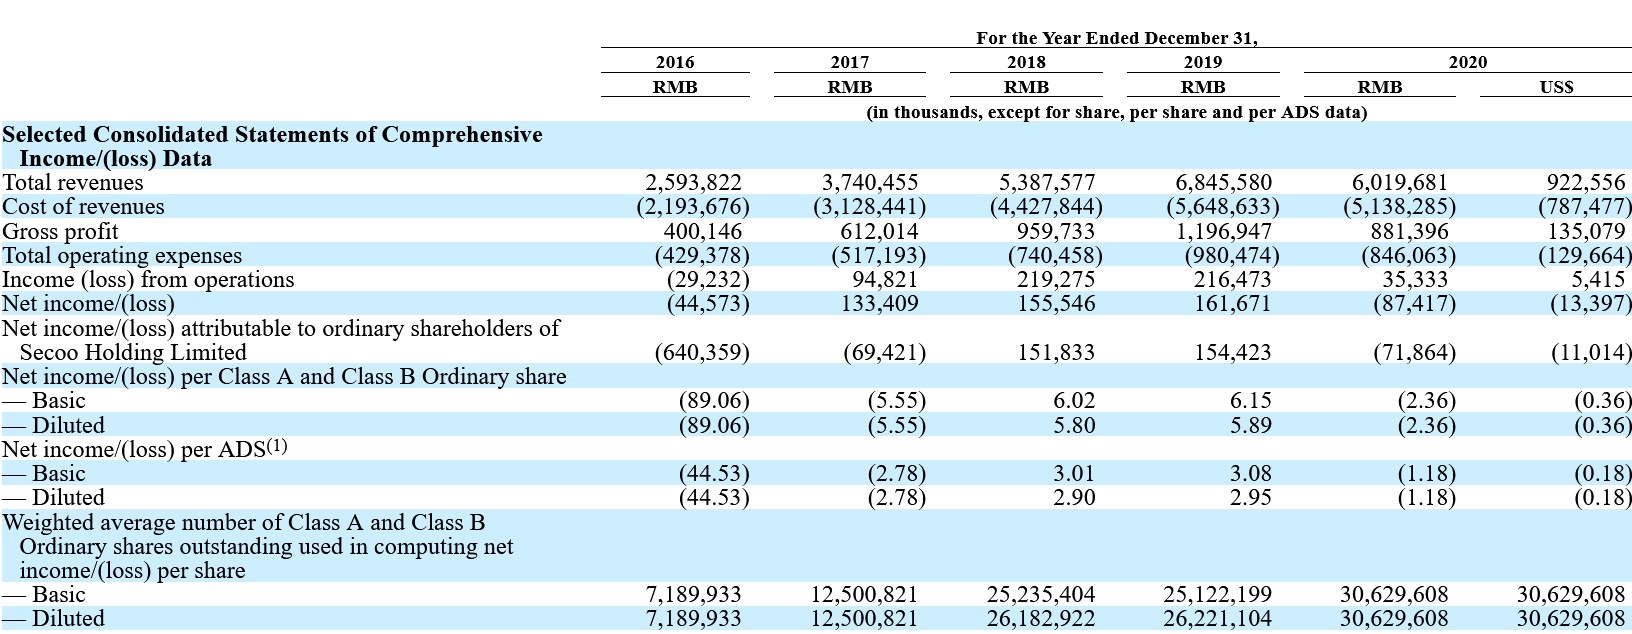Select 2019 total revenues value 6,845,580

(1223, 183)
